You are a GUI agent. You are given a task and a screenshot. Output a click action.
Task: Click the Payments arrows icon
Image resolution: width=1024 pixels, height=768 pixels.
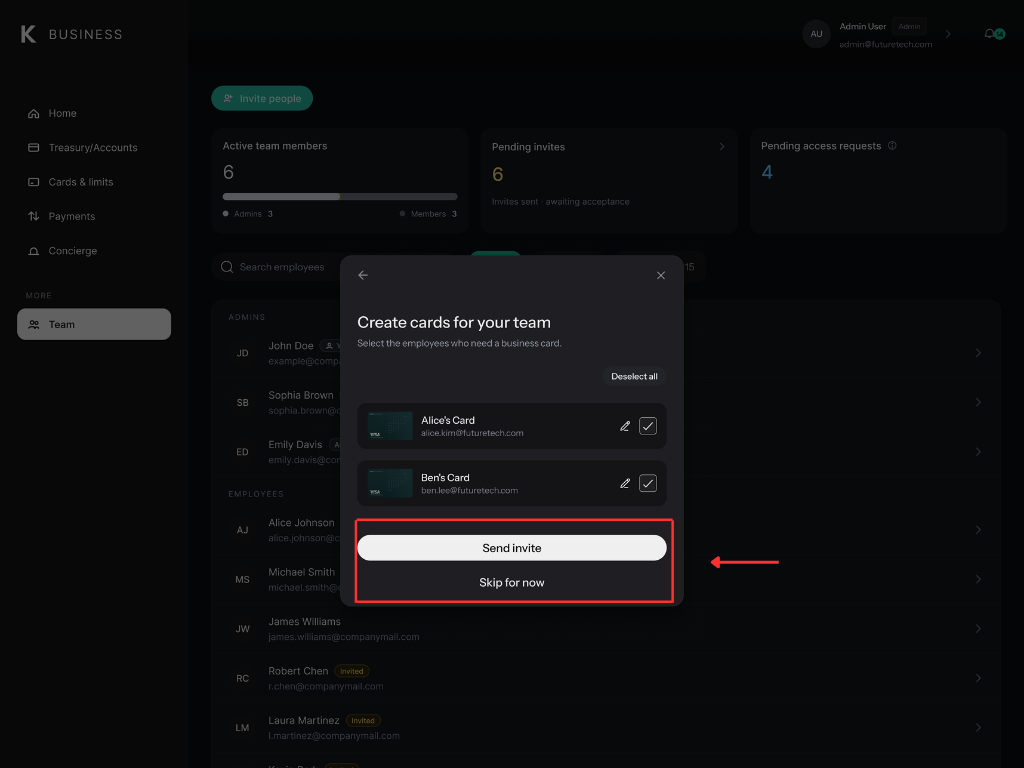coord(33,216)
